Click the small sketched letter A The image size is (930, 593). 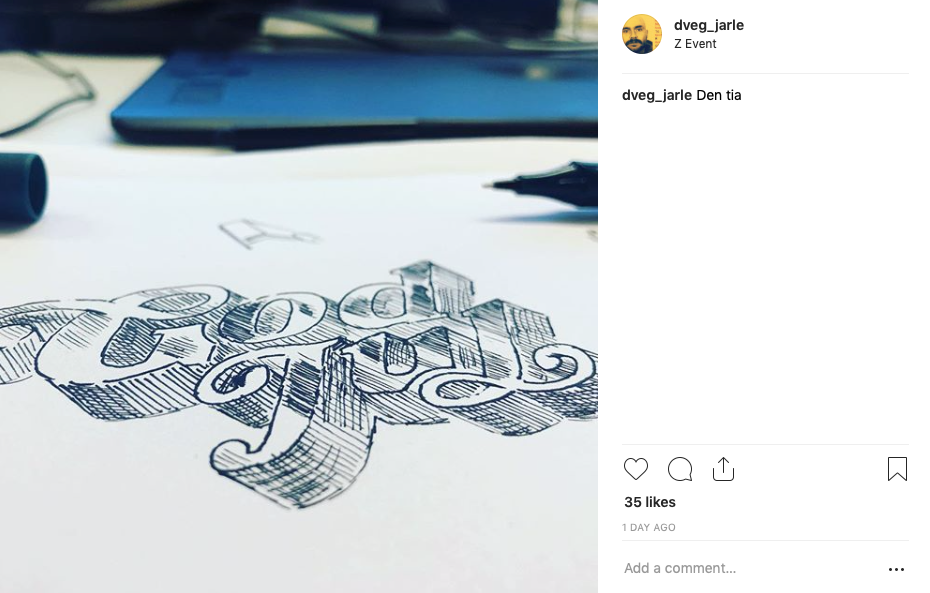268,232
